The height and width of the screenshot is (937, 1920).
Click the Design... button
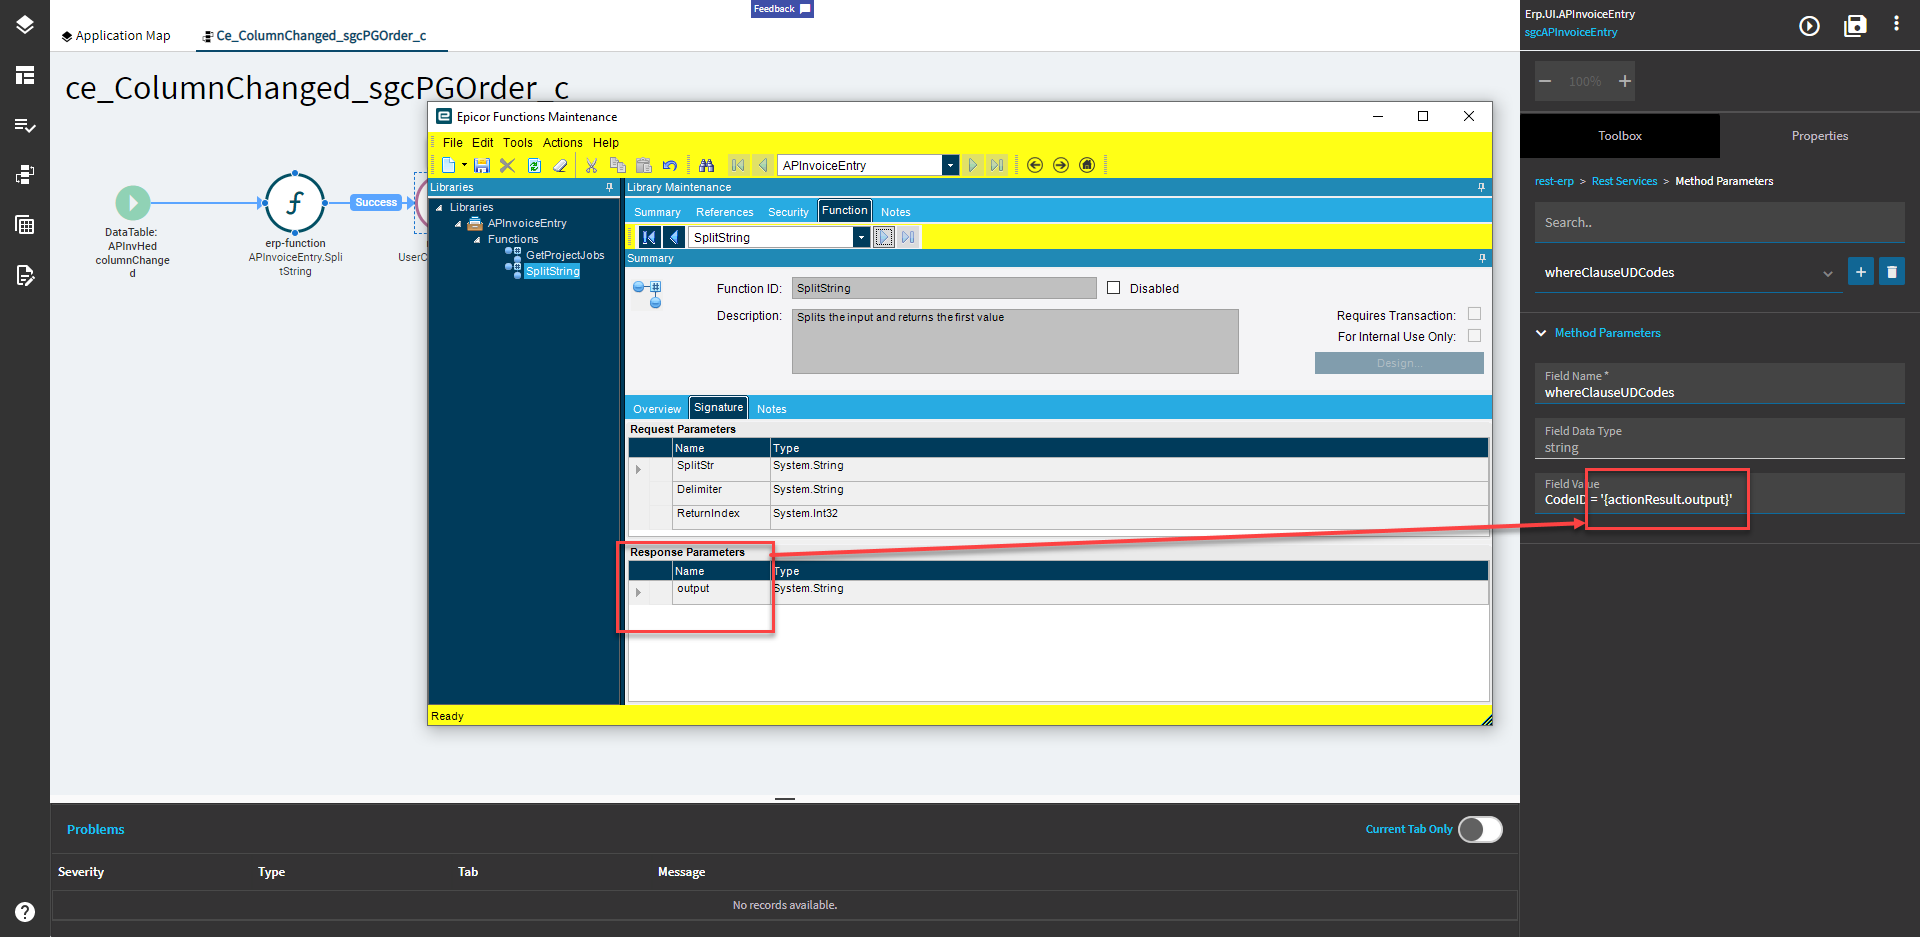1399,363
